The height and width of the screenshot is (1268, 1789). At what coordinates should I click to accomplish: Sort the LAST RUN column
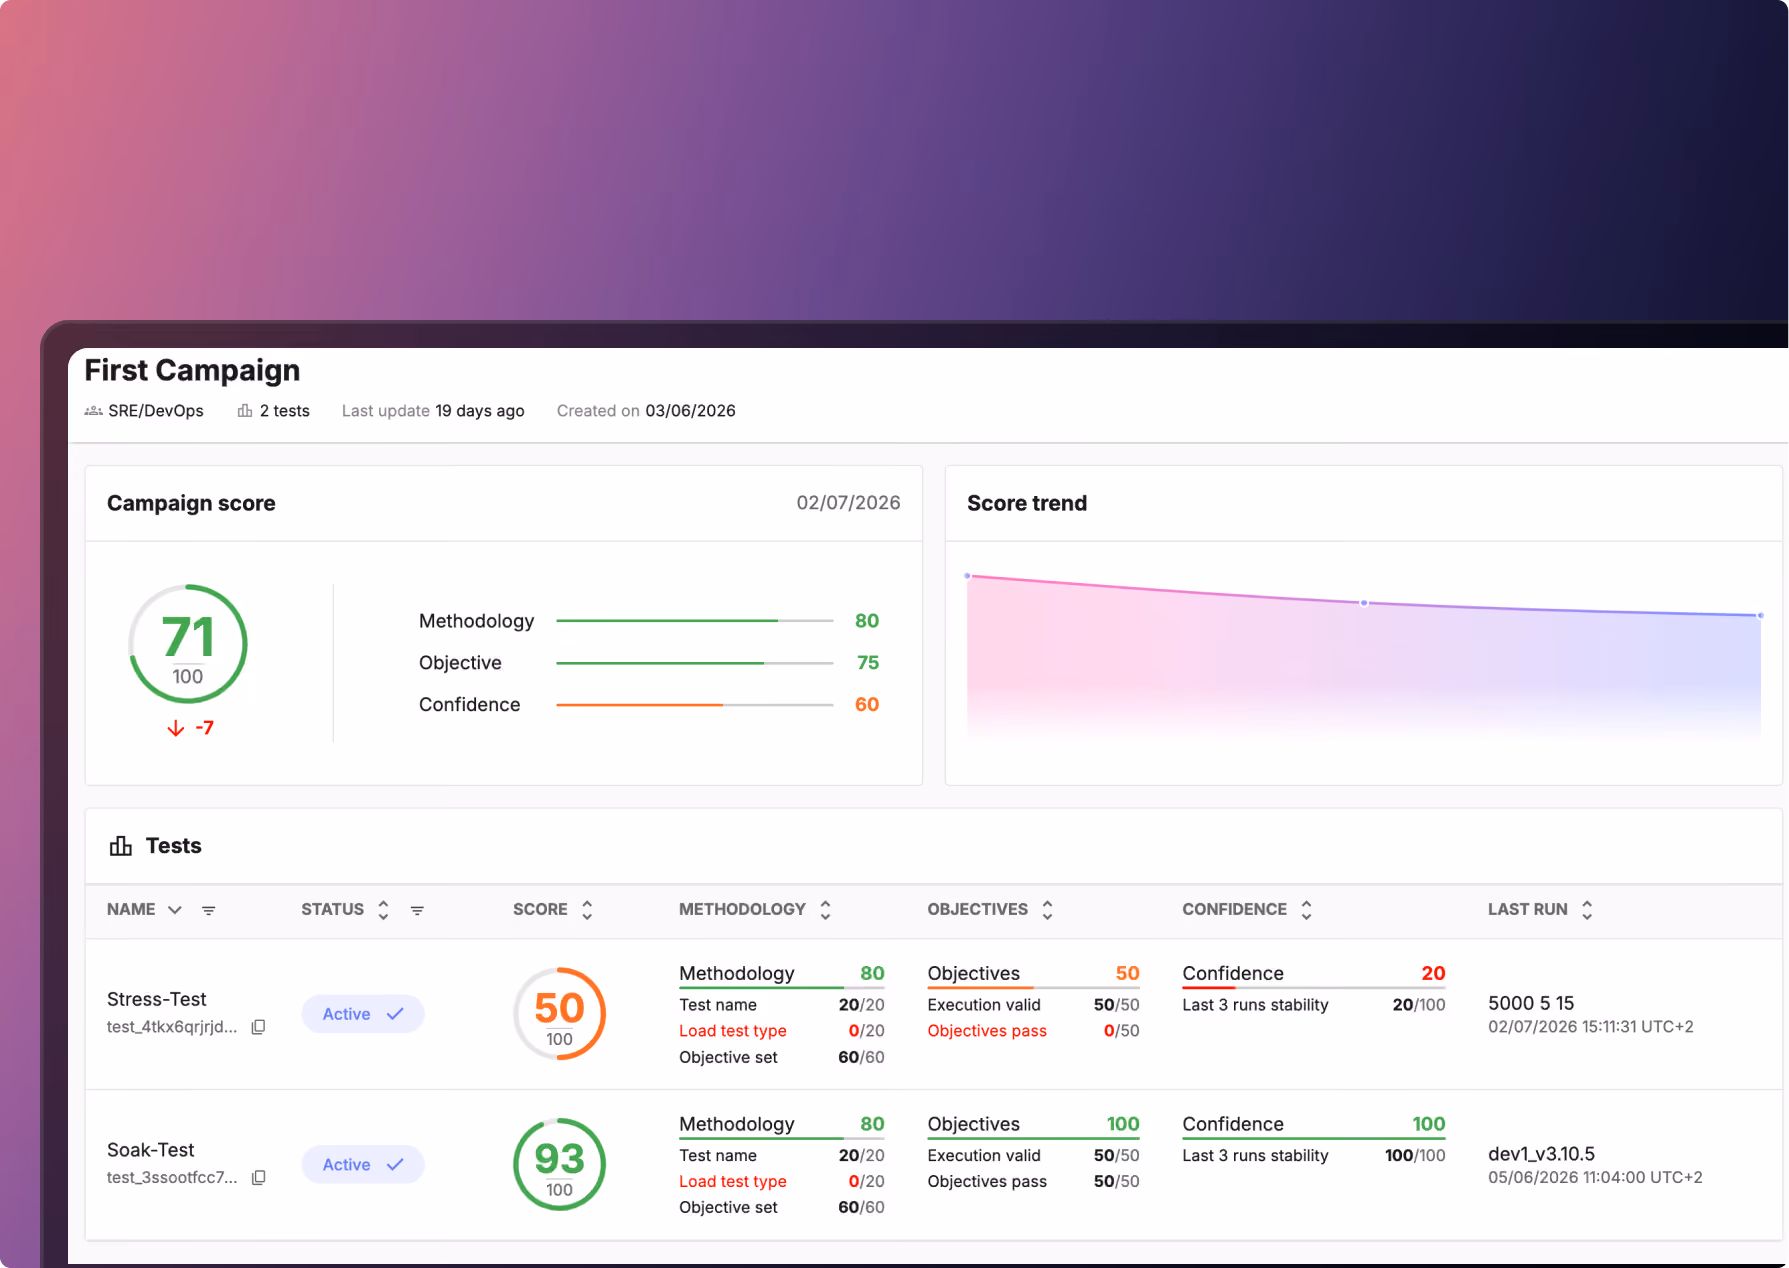1587,909
